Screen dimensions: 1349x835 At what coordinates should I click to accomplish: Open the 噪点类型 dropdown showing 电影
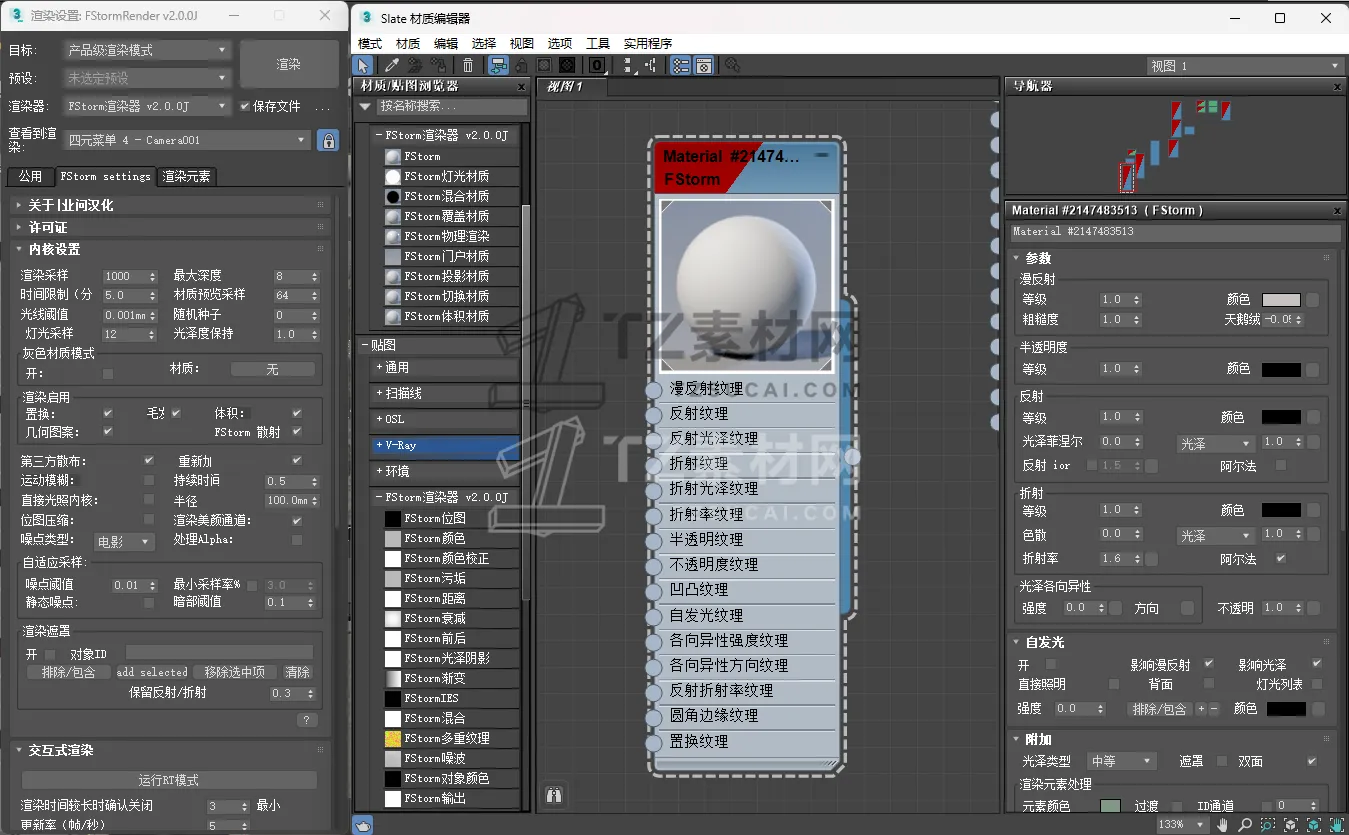click(x=124, y=542)
